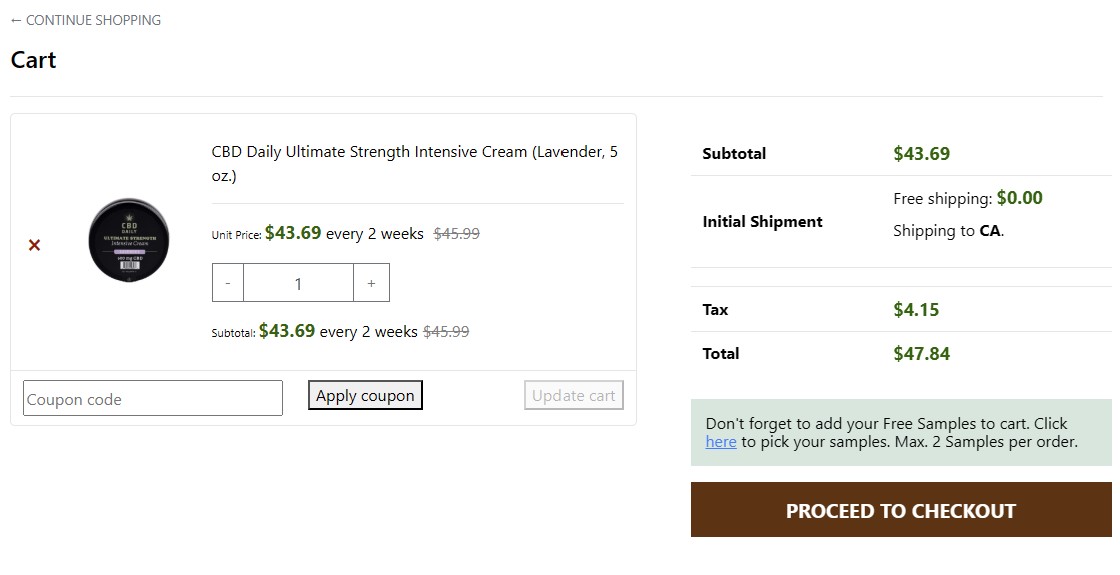Click the Update cart button
This screenshot has height=575, width=1120.
pyautogui.click(x=574, y=395)
